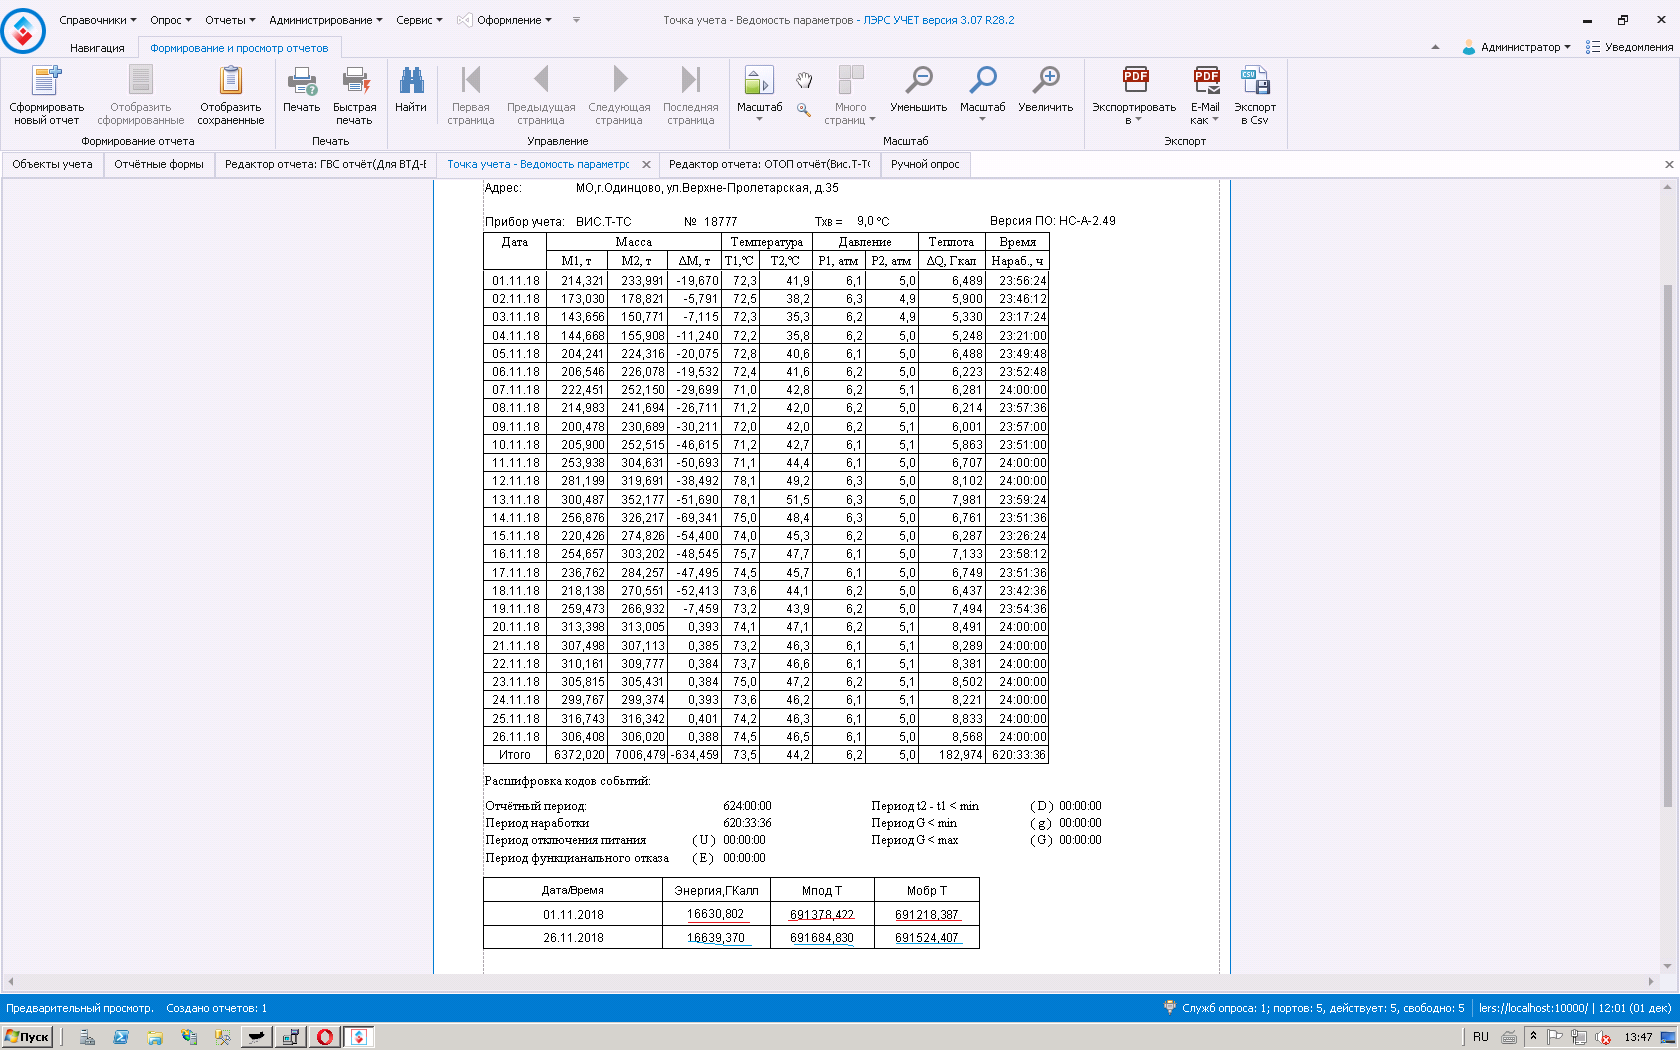Click the Opera icon in taskbar
Viewport: 1680px width, 1050px height.
325,1037
